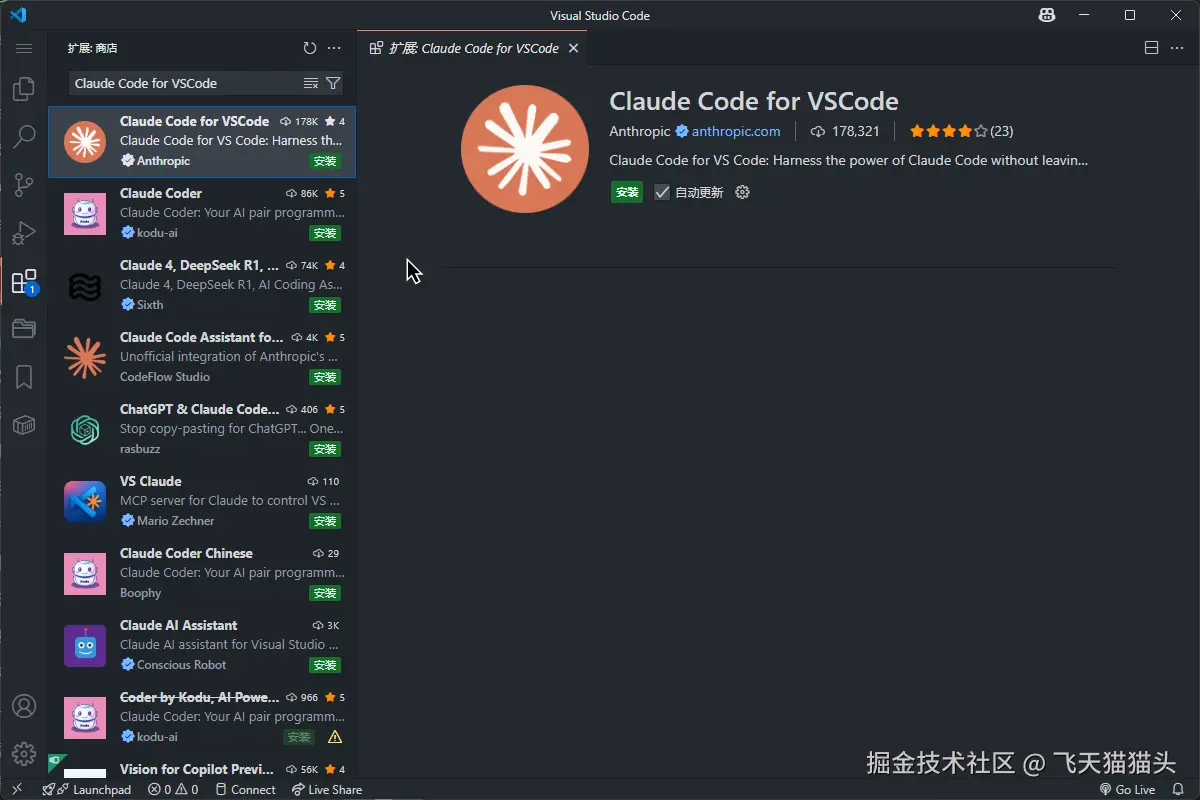
Task: Open the Source Control view
Action: pyautogui.click(x=24, y=185)
